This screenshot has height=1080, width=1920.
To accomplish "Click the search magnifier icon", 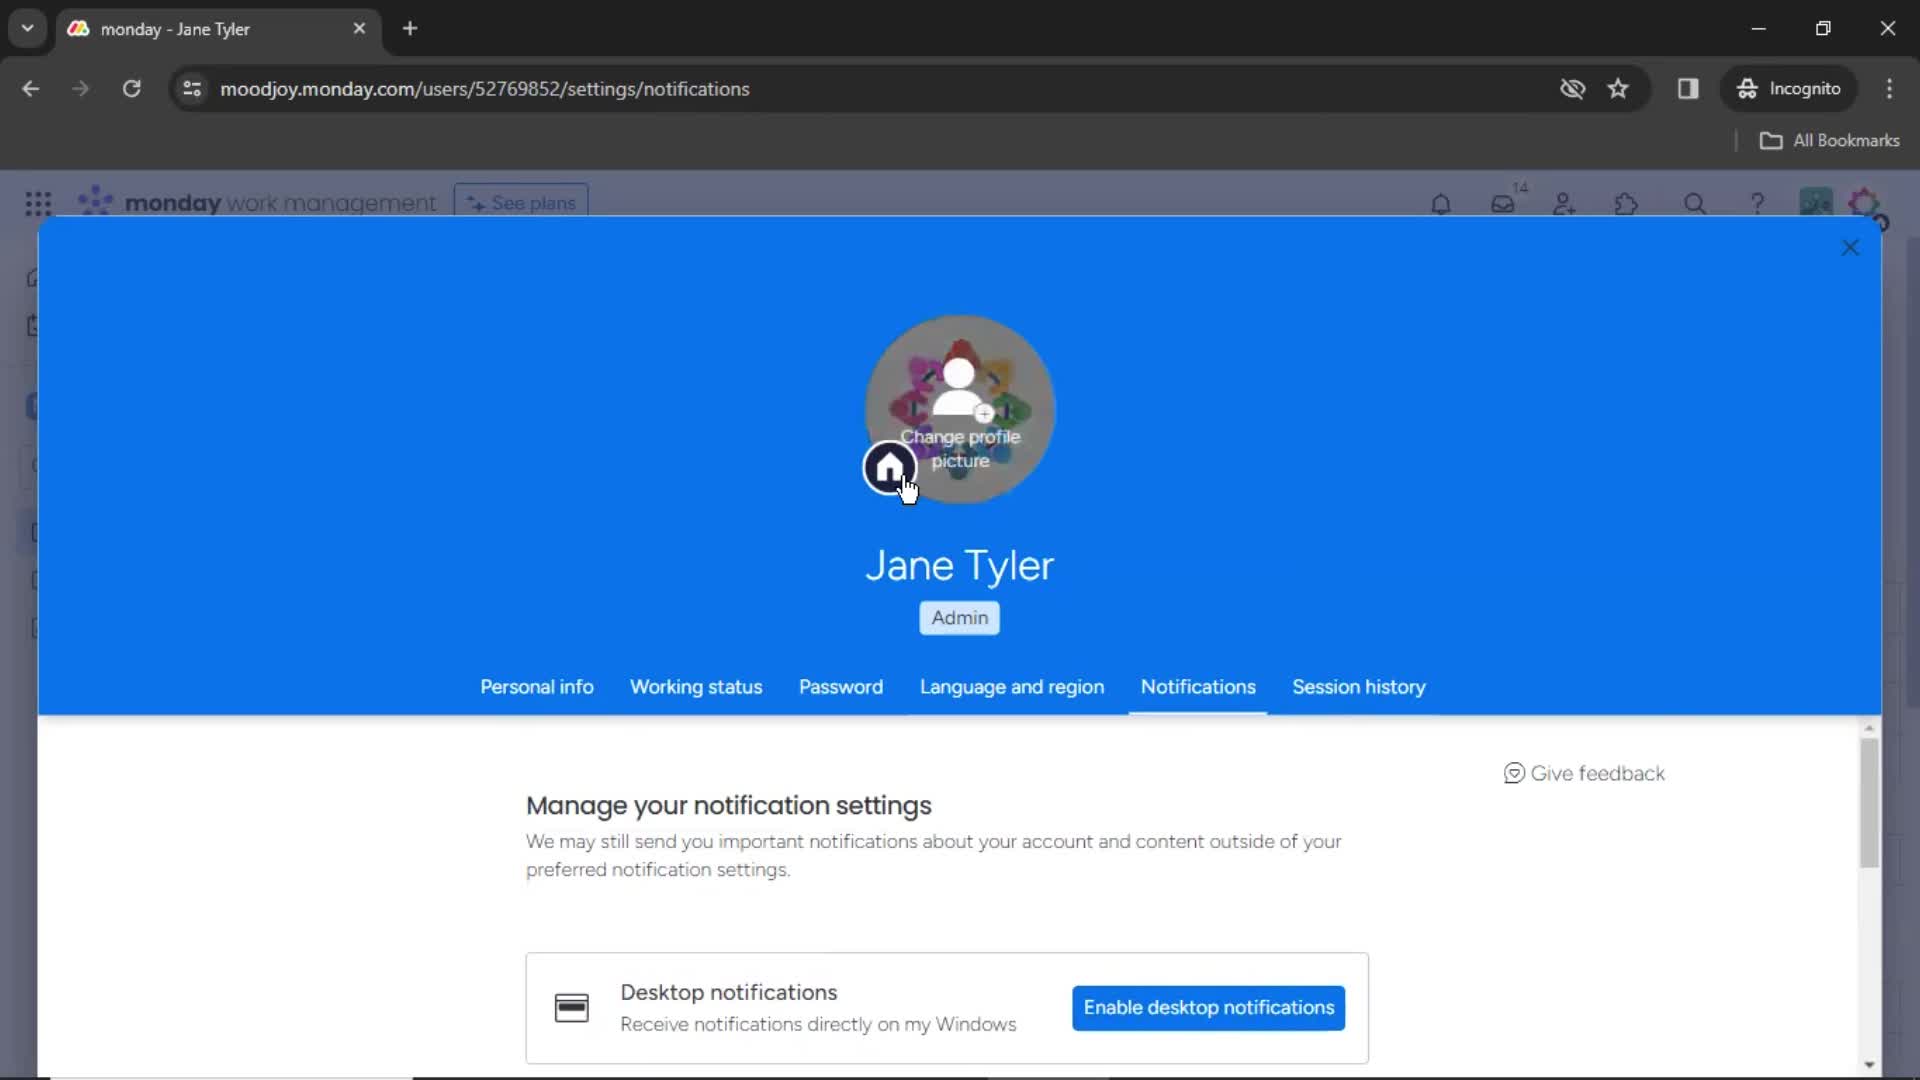I will click(x=1695, y=204).
